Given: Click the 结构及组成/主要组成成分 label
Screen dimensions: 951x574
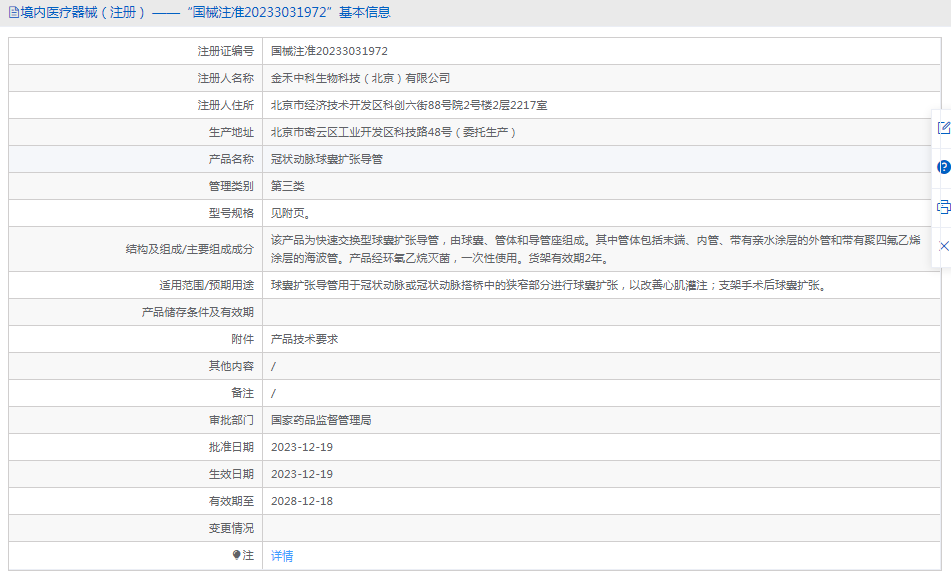Looking at the screenshot, I should click(190, 249).
